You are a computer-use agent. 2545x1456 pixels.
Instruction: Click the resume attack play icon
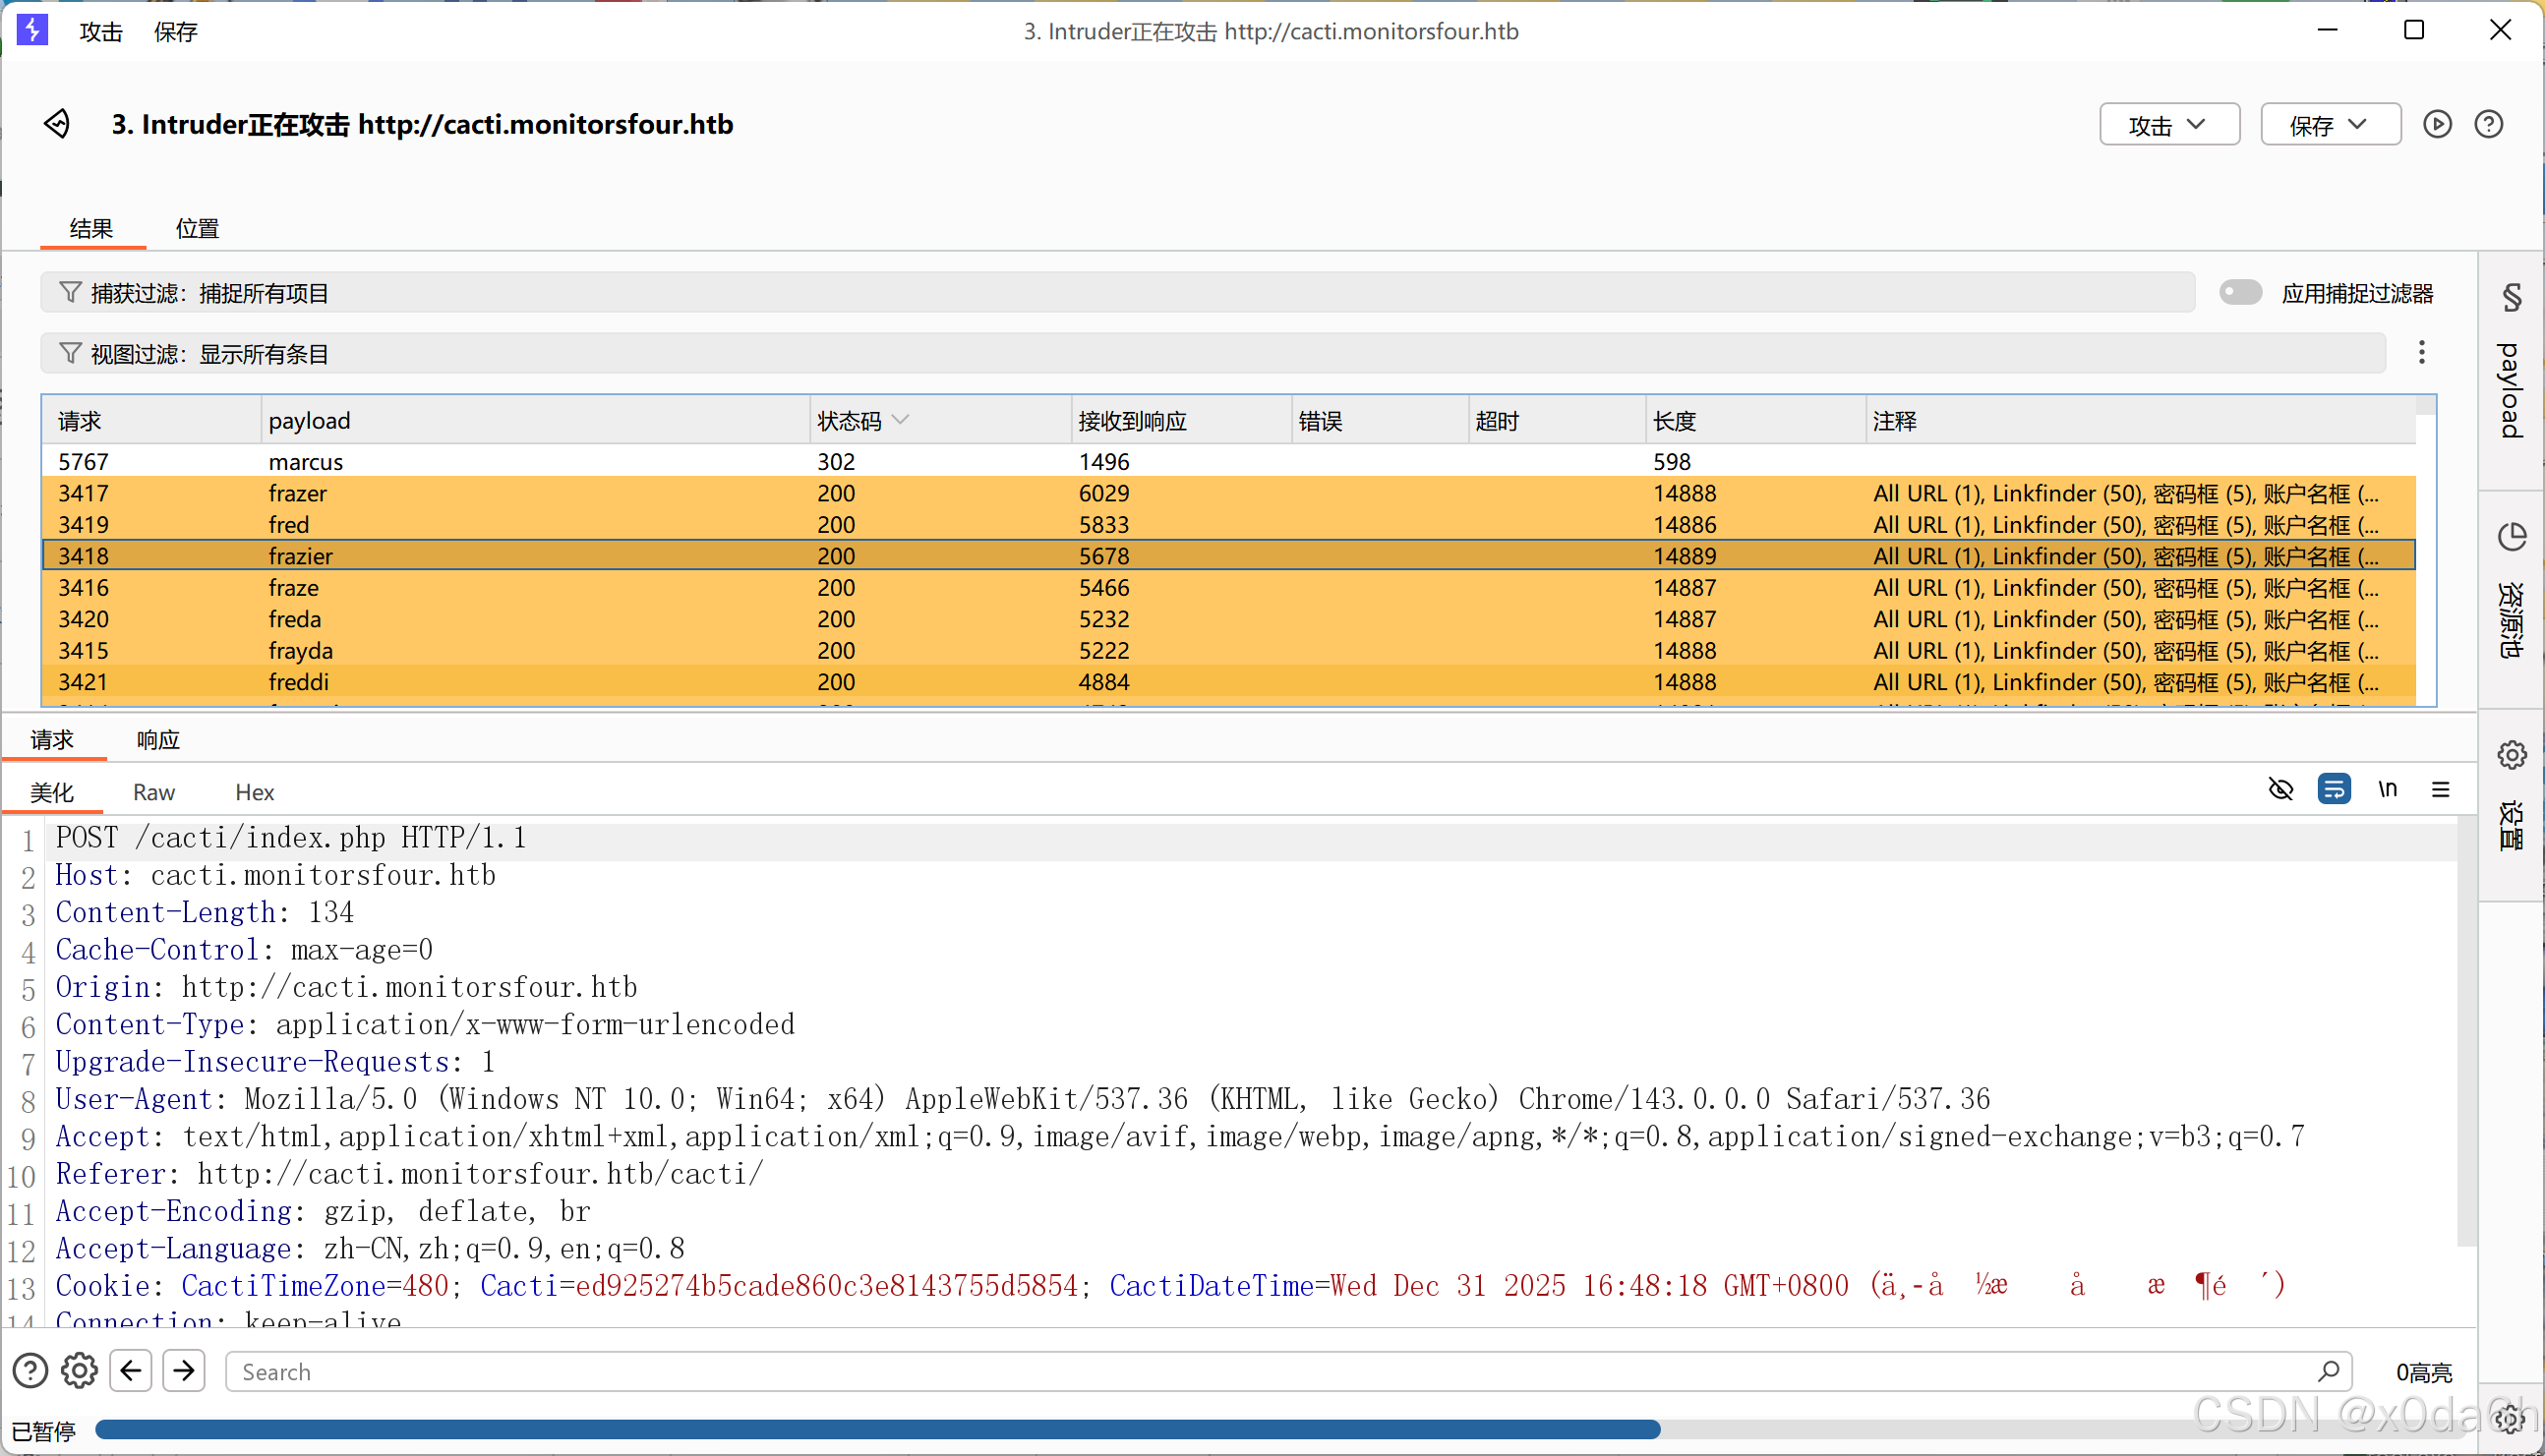(x=2437, y=124)
